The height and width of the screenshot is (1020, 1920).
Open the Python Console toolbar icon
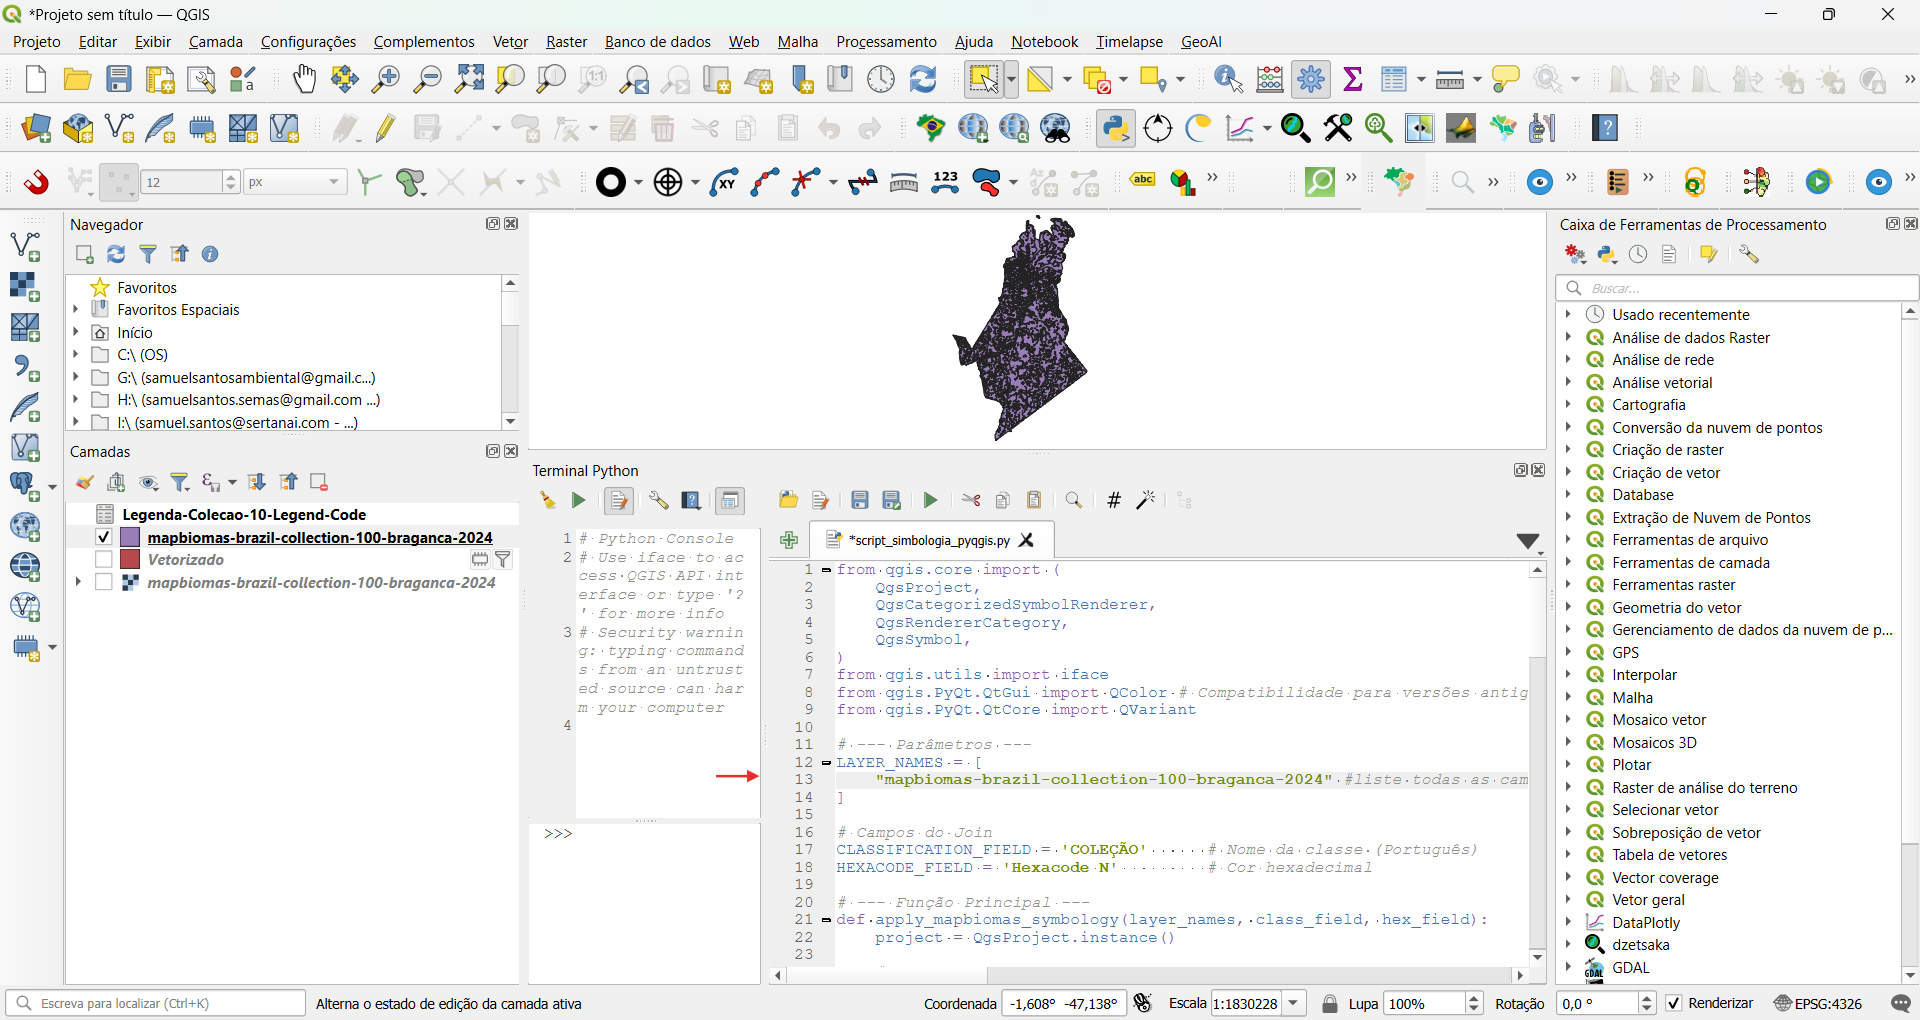point(1115,128)
